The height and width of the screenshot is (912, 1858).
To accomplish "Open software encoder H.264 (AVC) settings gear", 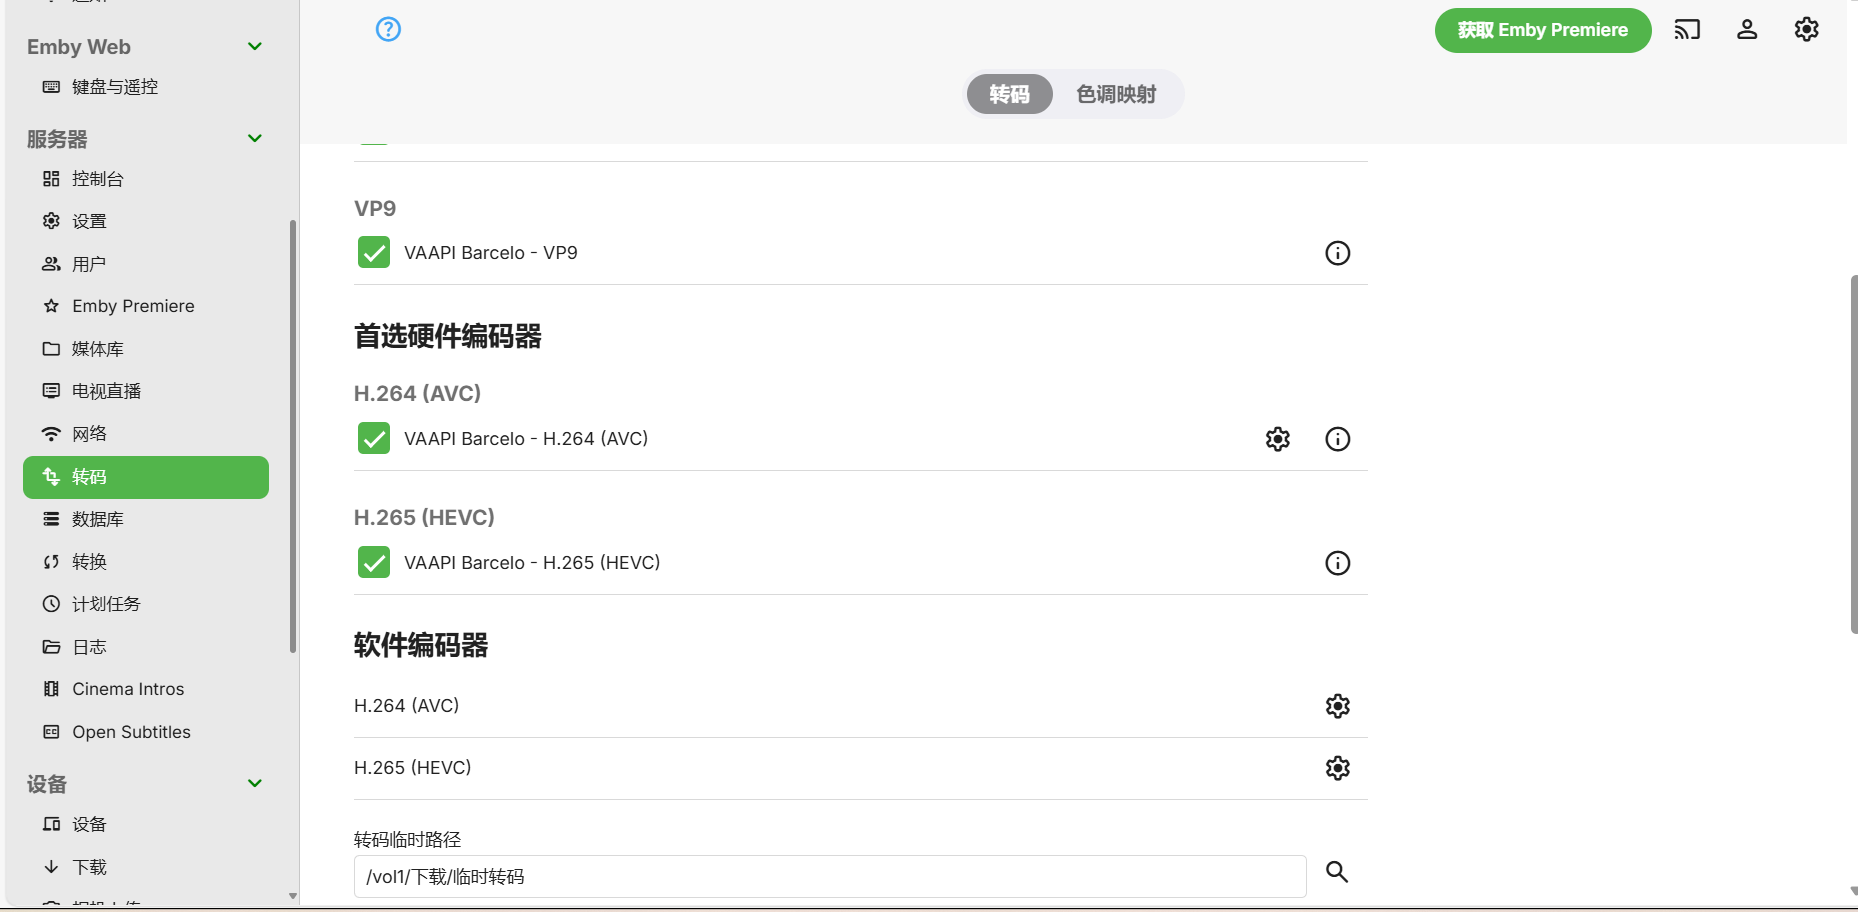I will (x=1337, y=706).
